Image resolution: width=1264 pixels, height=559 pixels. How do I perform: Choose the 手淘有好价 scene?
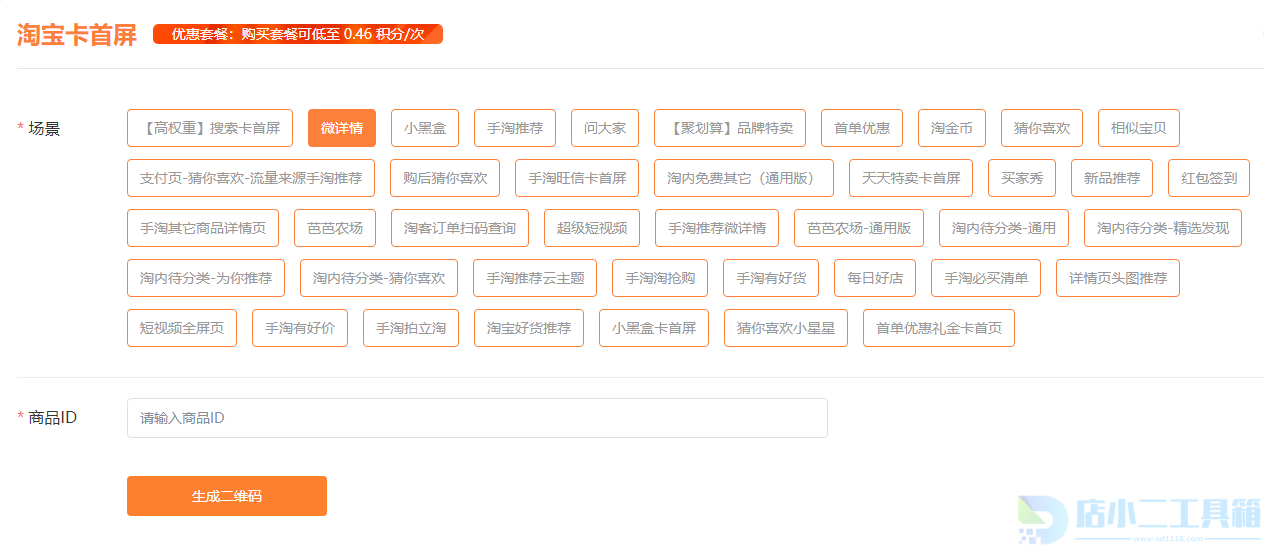point(300,328)
